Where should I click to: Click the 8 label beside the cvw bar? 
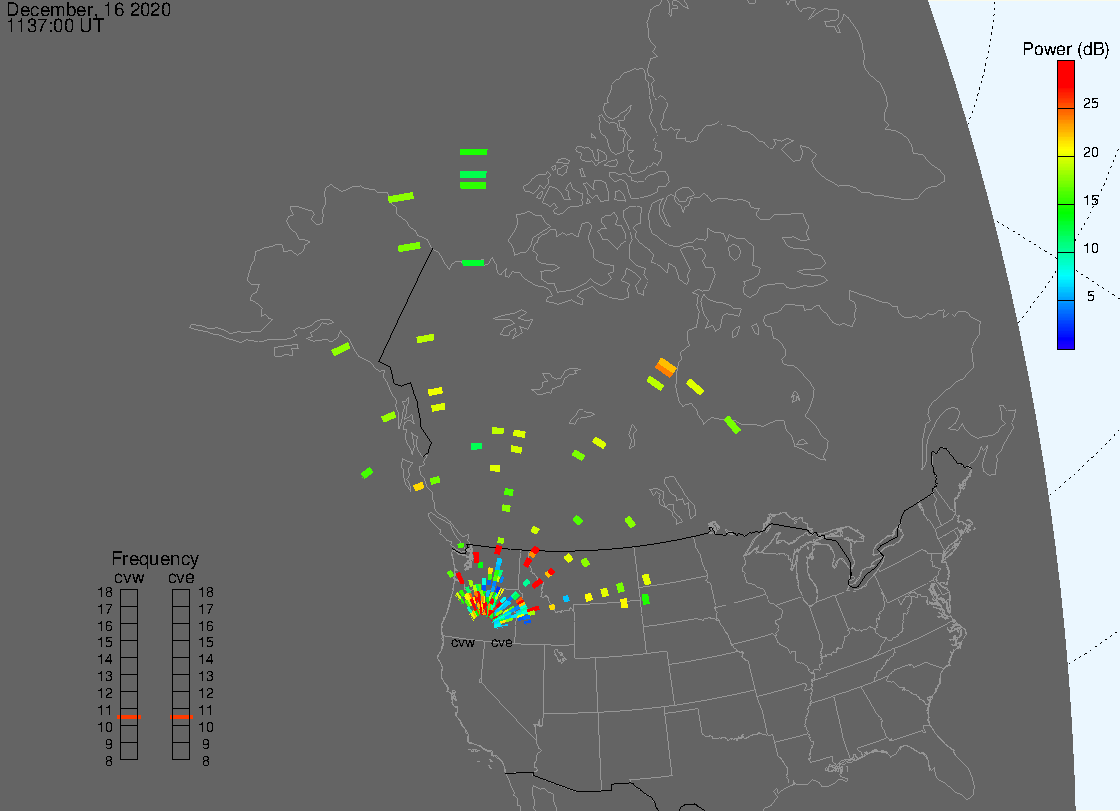109,762
